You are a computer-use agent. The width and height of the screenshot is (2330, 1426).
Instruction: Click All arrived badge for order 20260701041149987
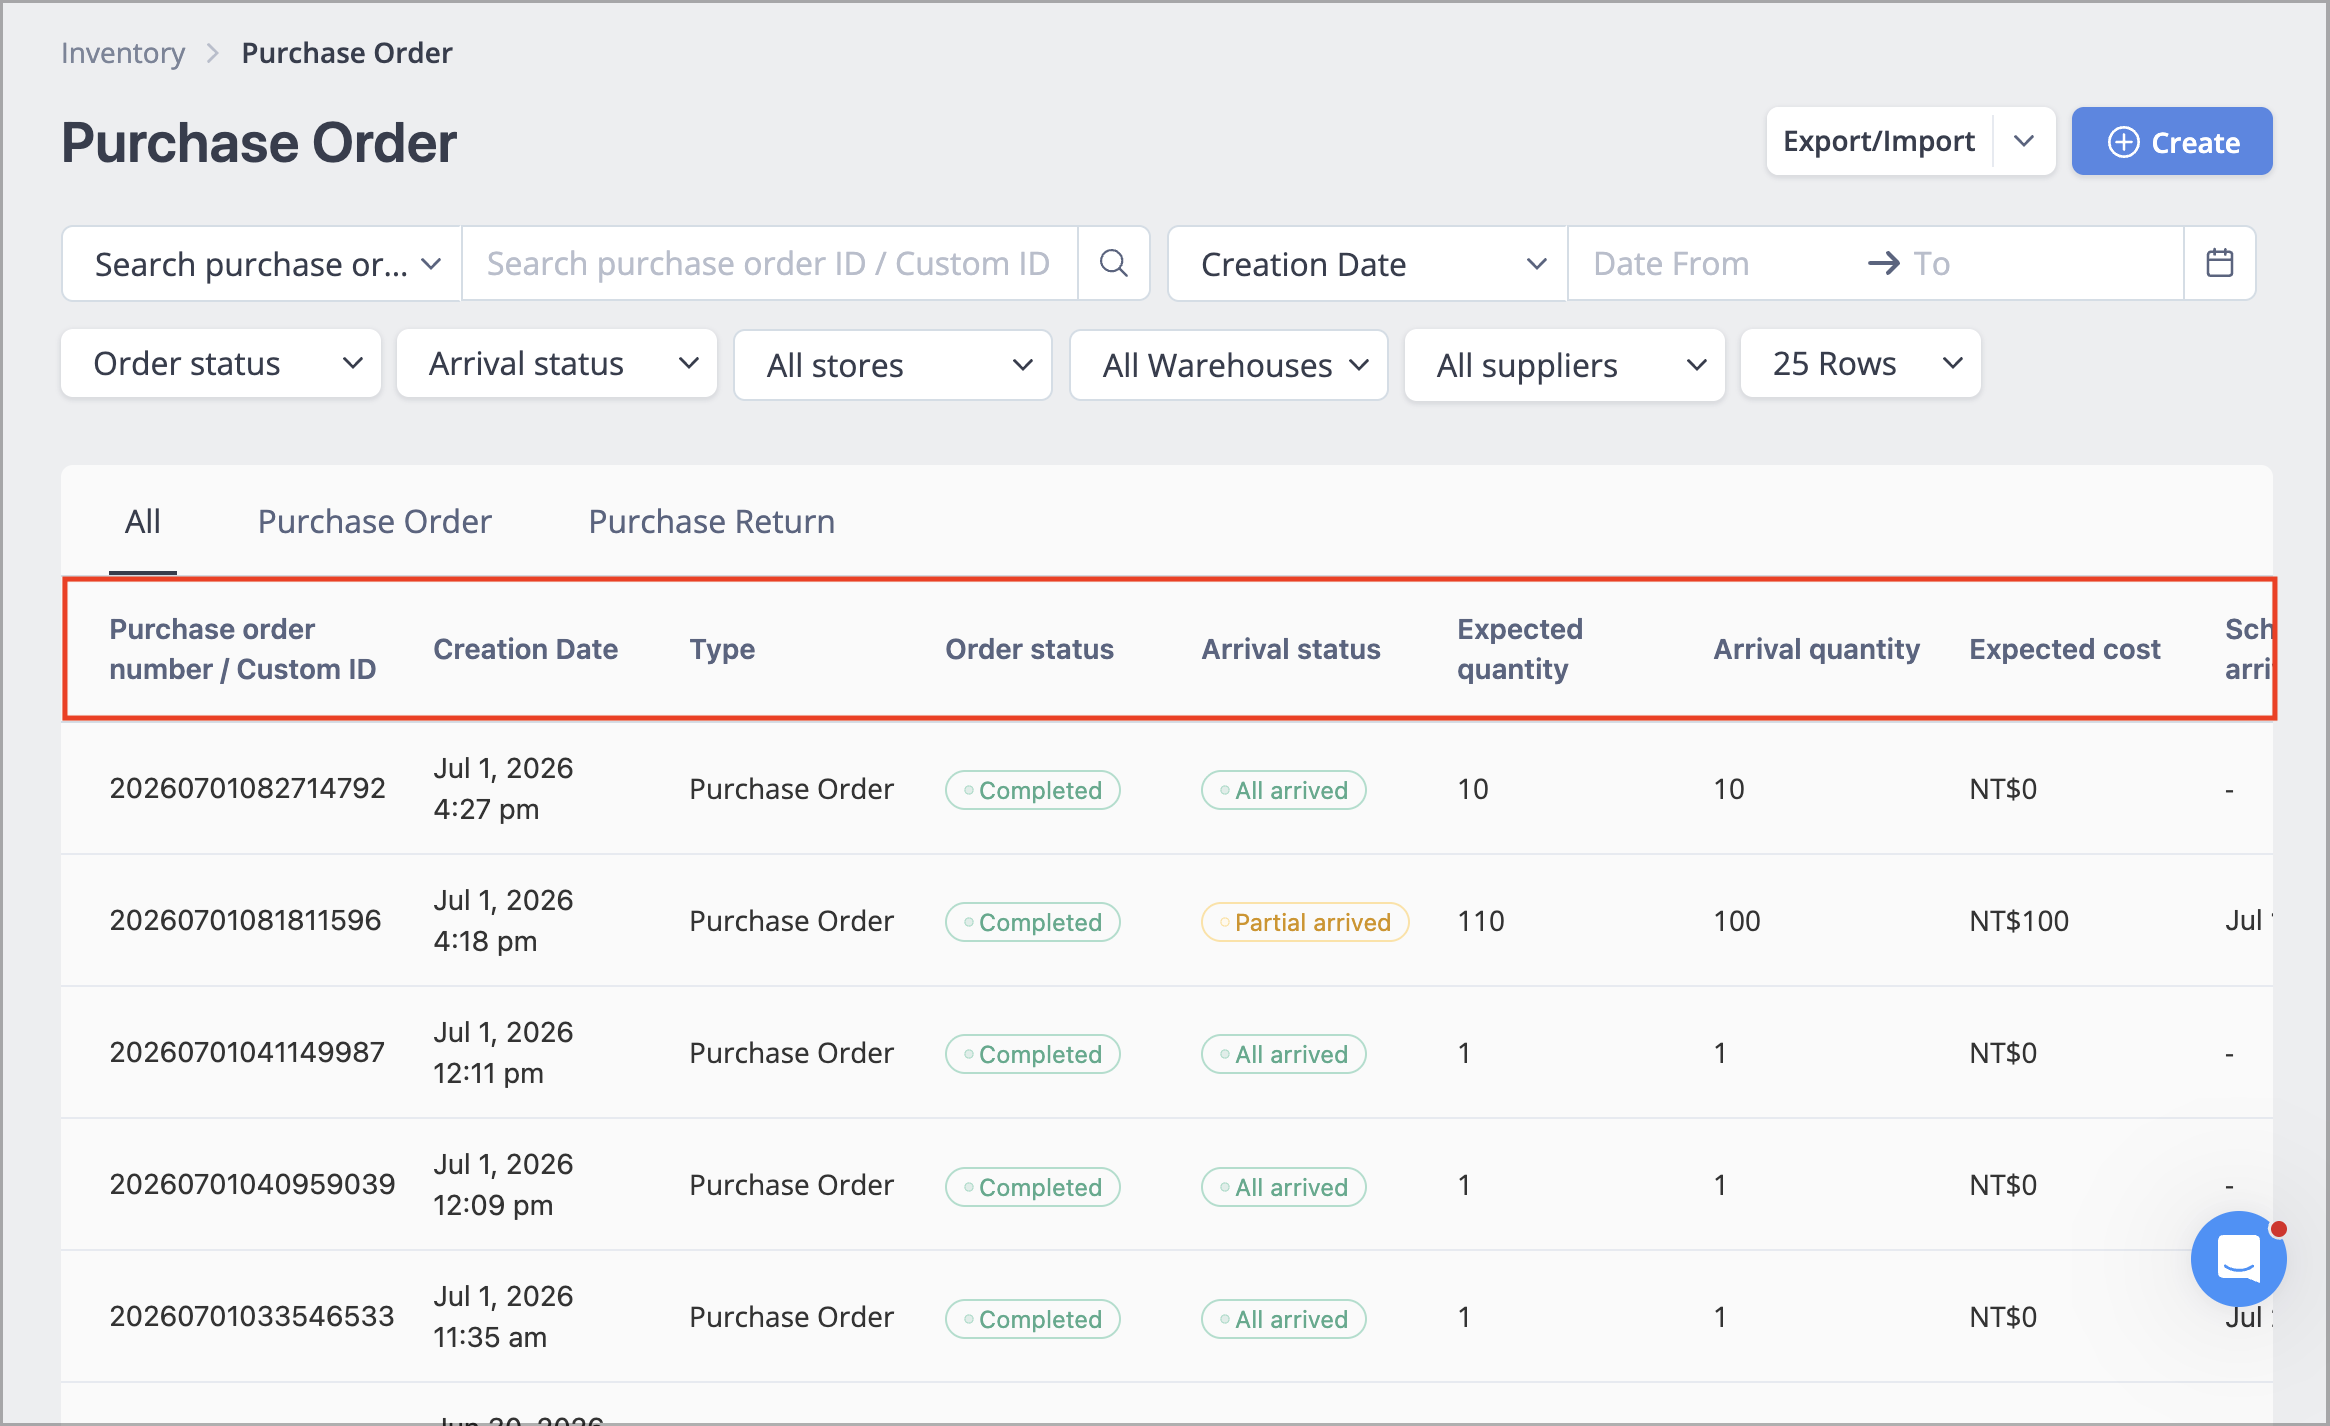pyautogui.click(x=1284, y=1054)
